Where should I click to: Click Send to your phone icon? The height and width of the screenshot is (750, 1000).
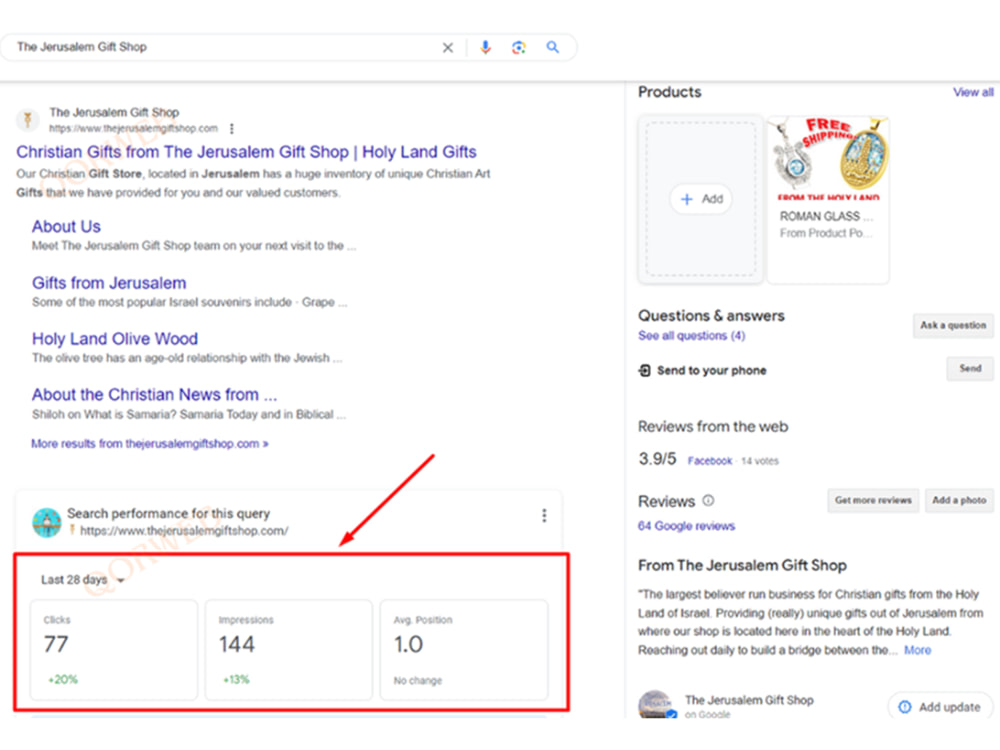pos(645,371)
